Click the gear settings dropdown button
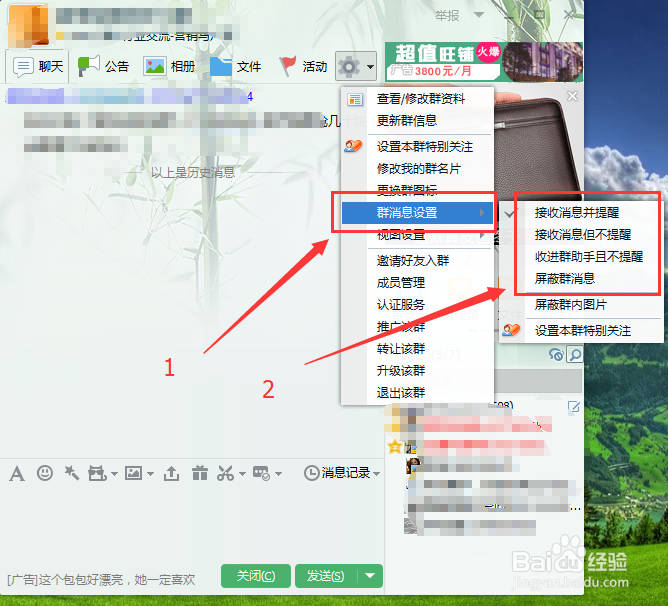 [356, 66]
